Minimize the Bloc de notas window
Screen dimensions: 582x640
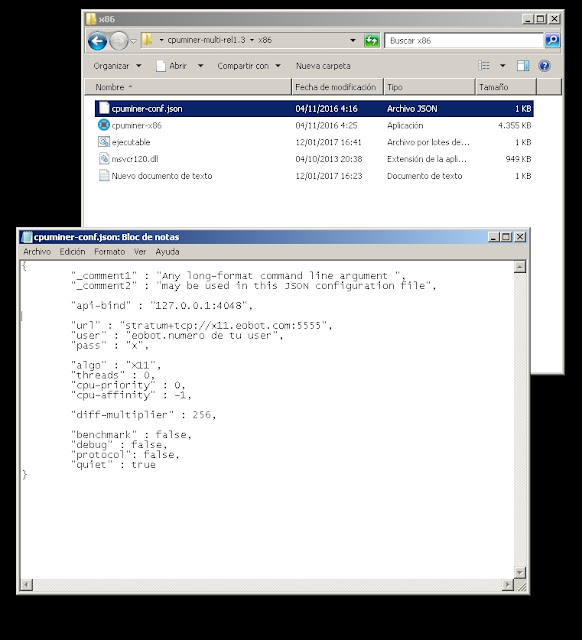coord(493,237)
